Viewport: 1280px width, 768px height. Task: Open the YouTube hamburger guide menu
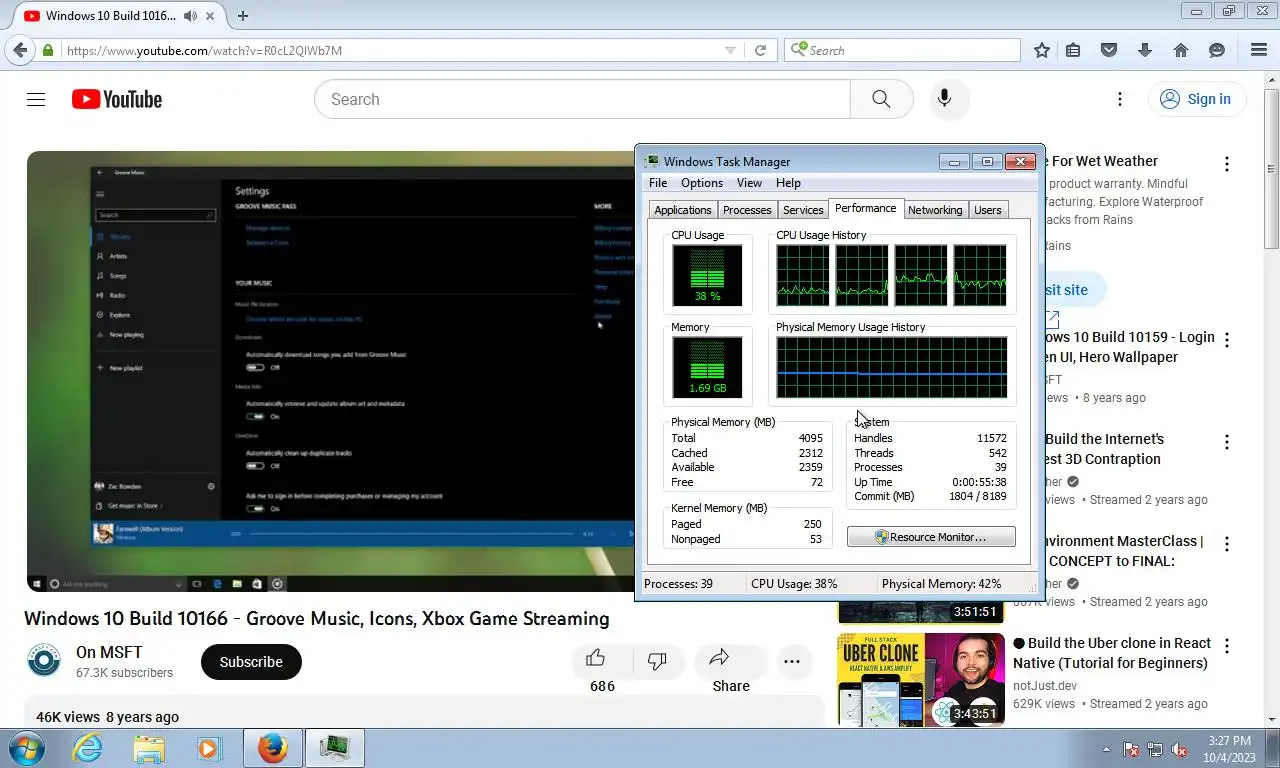(36, 99)
